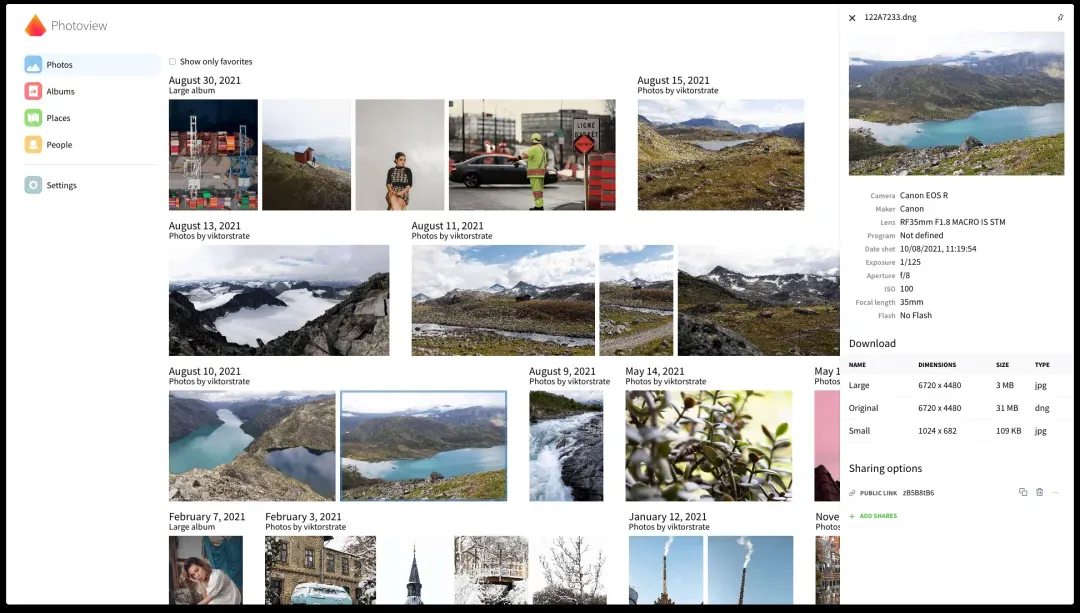Click the large preview image in sidebar
The height and width of the screenshot is (613, 1080).
(x=956, y=103)
